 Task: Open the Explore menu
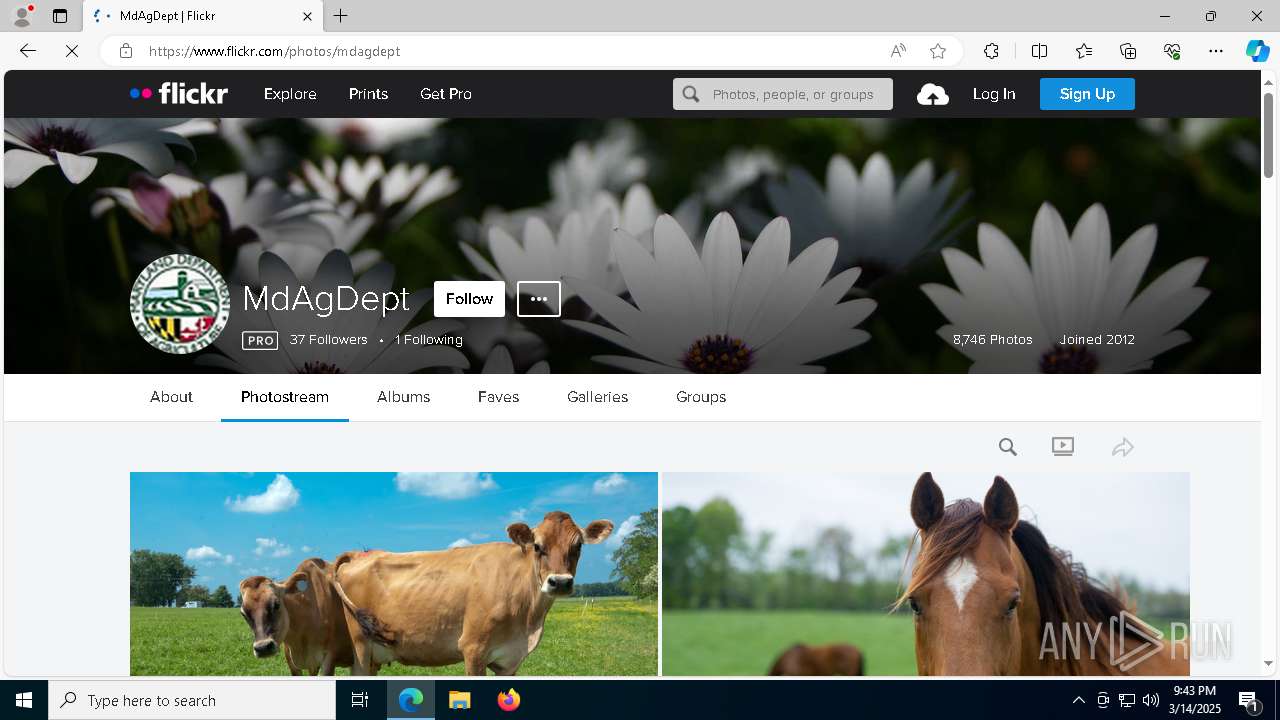[290, 94]
